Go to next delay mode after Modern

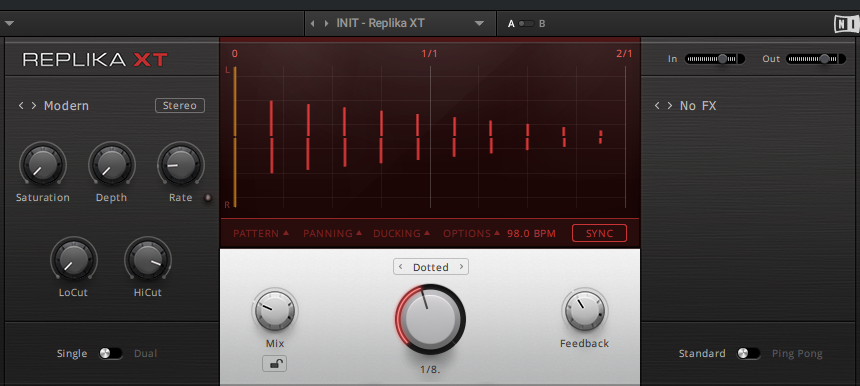click(34, 105)
